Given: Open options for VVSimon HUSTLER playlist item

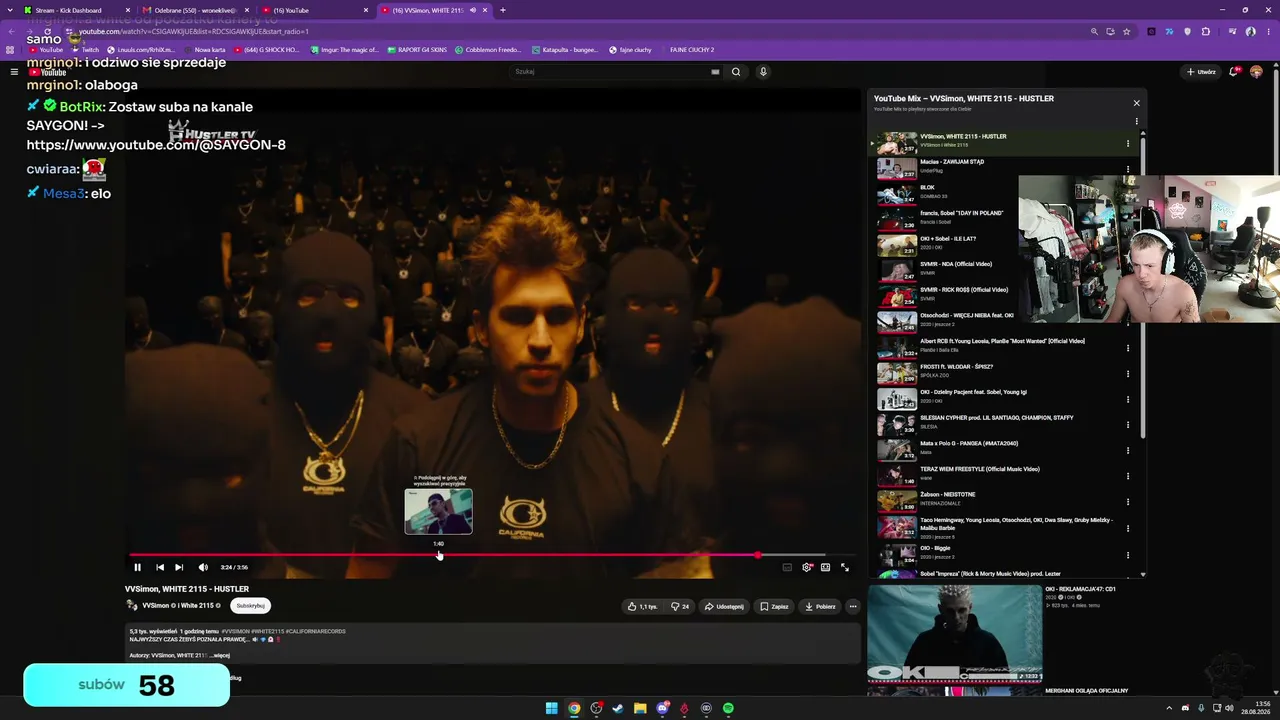Looking at the screenshot, I should pos(1128,143).
